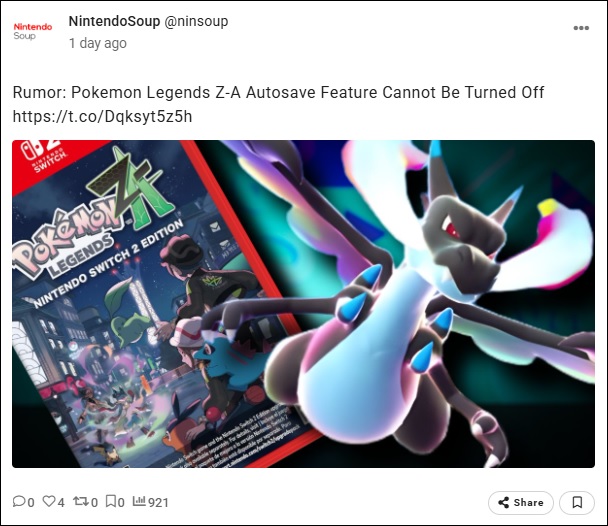
Task: Open the NintendoSoup account name link
Action: click(x=114, y=21)
